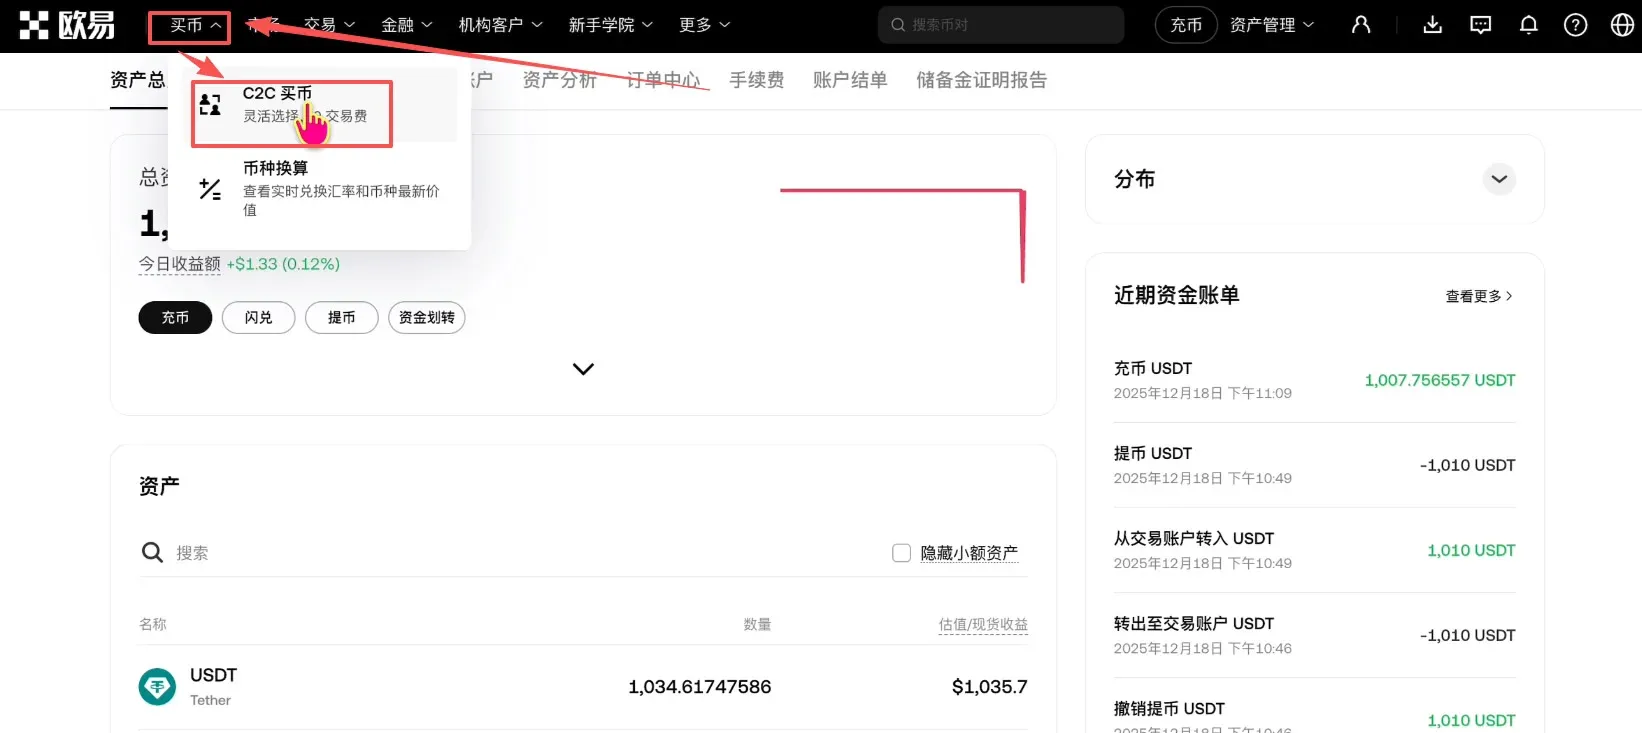Open the 资产管理 dropdown
Viewport: 1642px width, 733px height.
tap(1271, 25)
